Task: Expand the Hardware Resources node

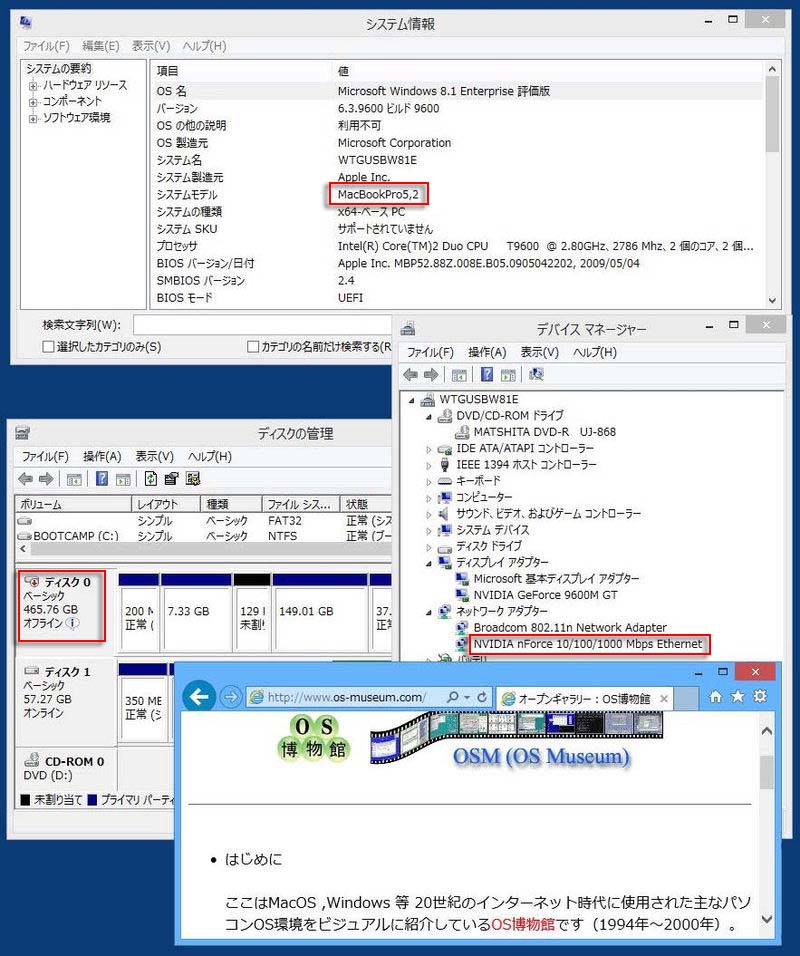Action: (33, 86)
